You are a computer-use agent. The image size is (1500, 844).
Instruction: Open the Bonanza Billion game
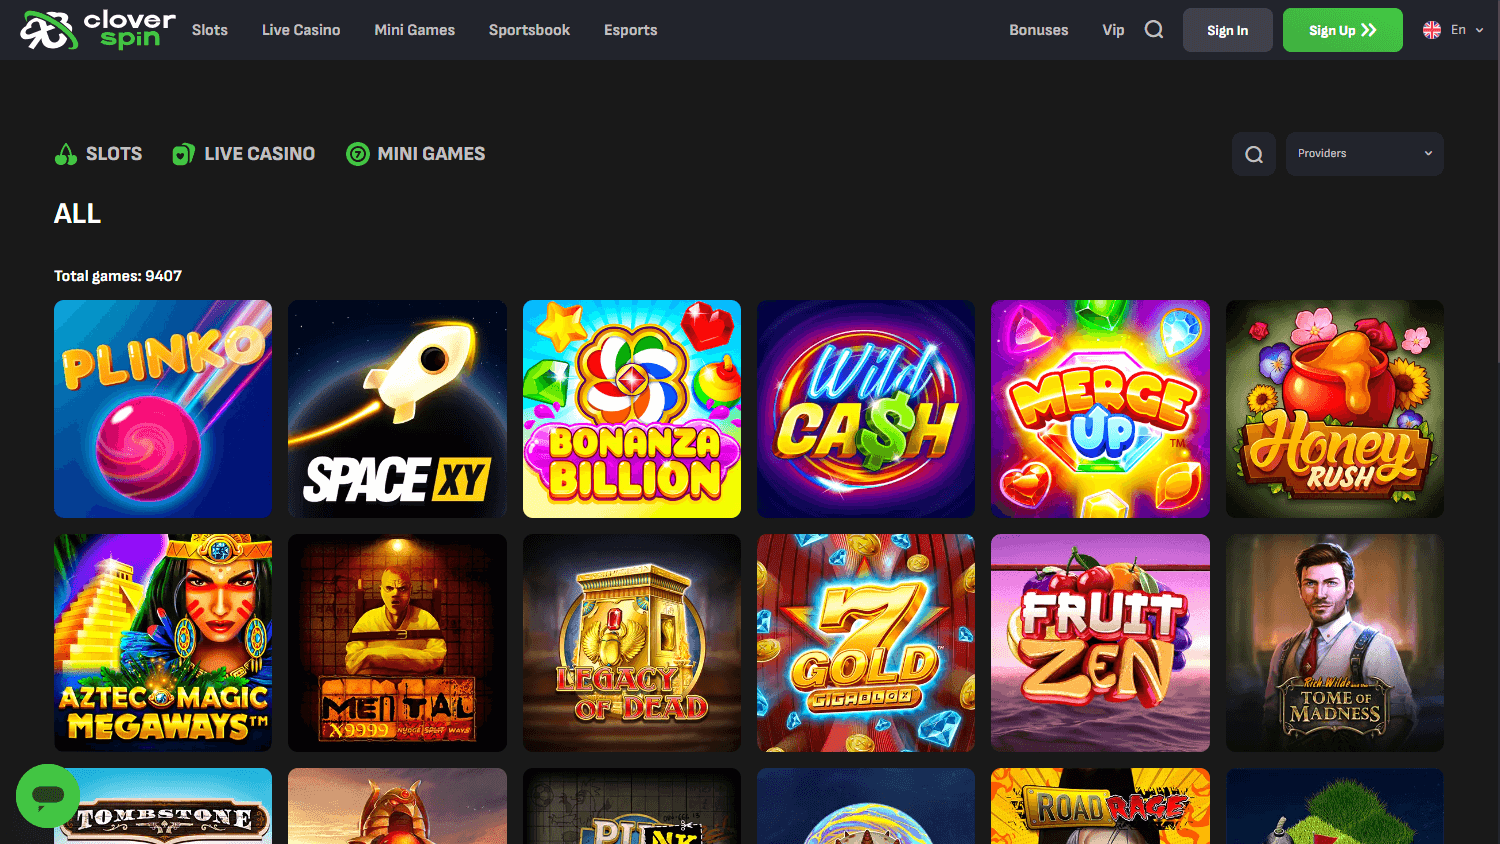632,409
